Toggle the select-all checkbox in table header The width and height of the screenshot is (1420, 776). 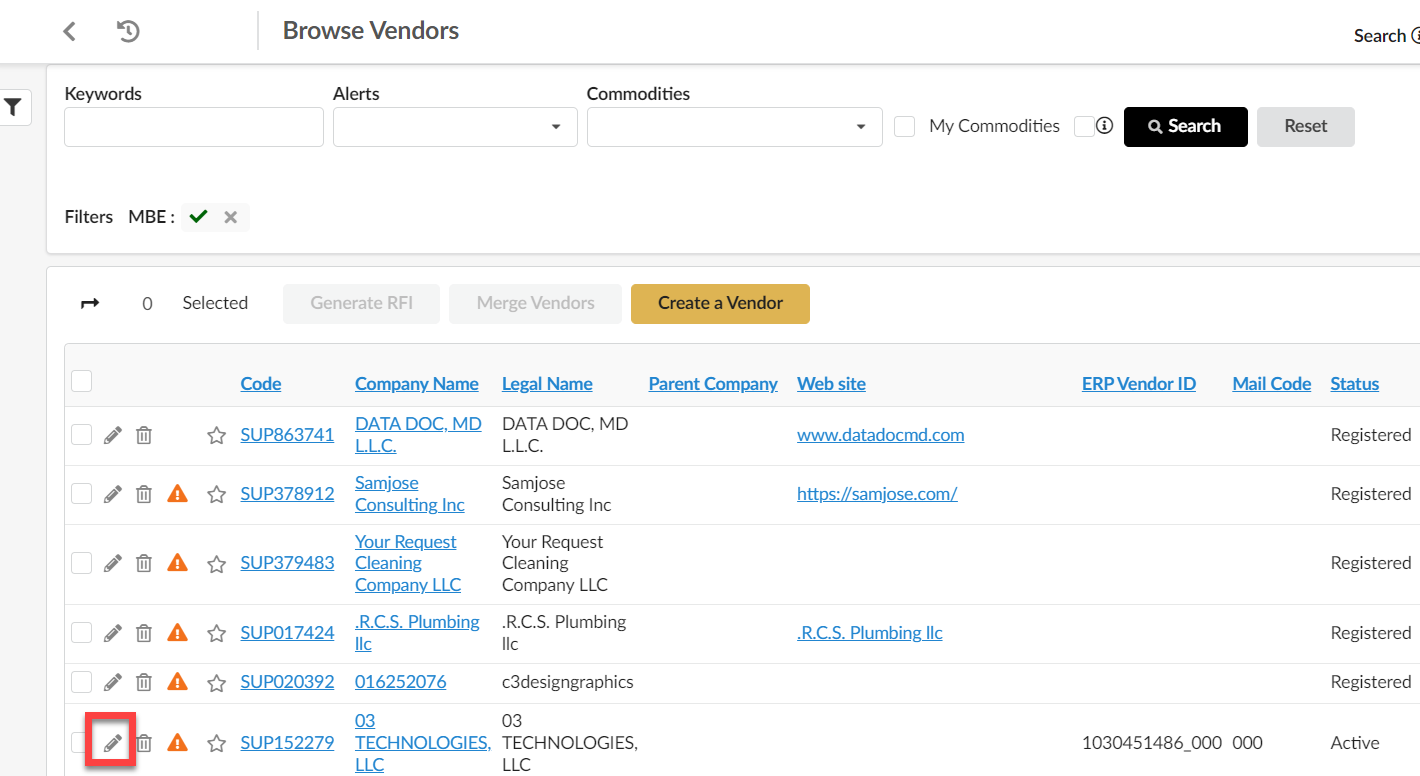[82, 380]
